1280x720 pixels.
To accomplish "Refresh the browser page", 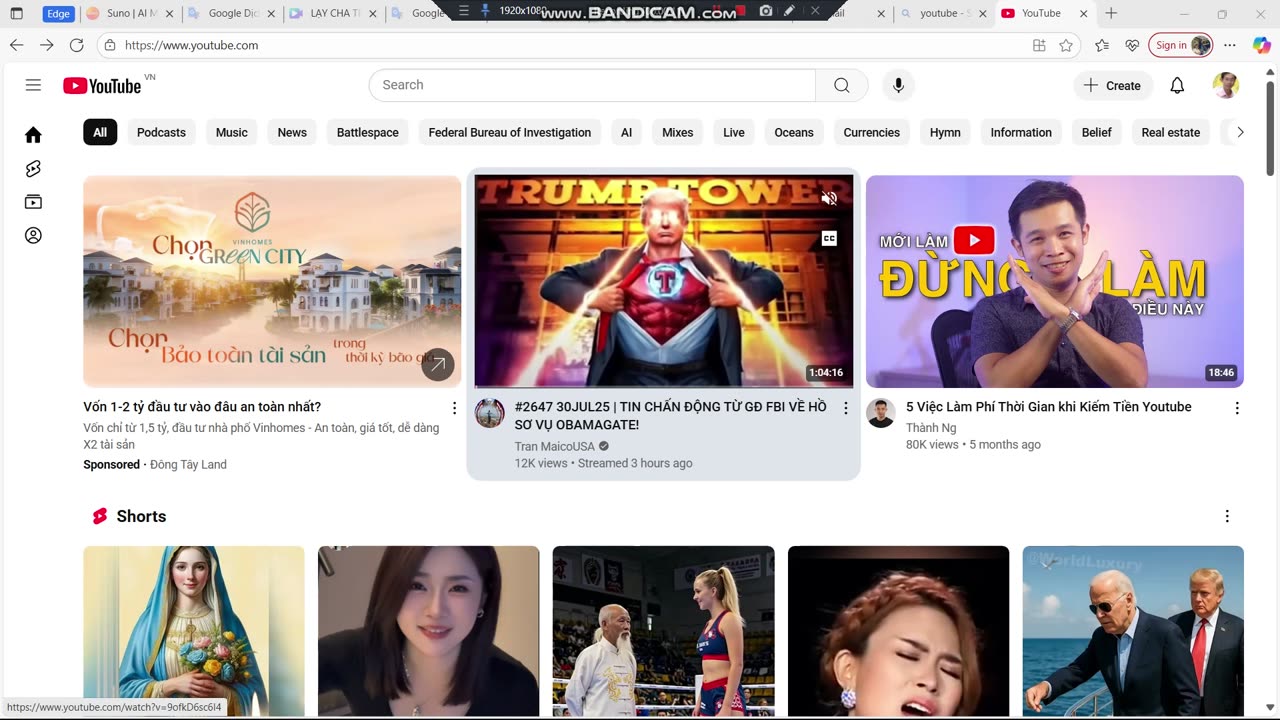I will point(76,45).
